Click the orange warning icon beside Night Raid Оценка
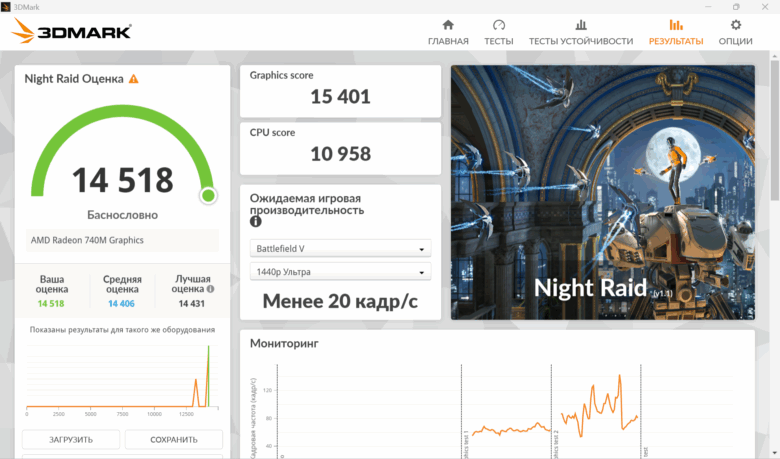Image resolution: width=780 pixels, height=459 pixels. coord(133,79)
